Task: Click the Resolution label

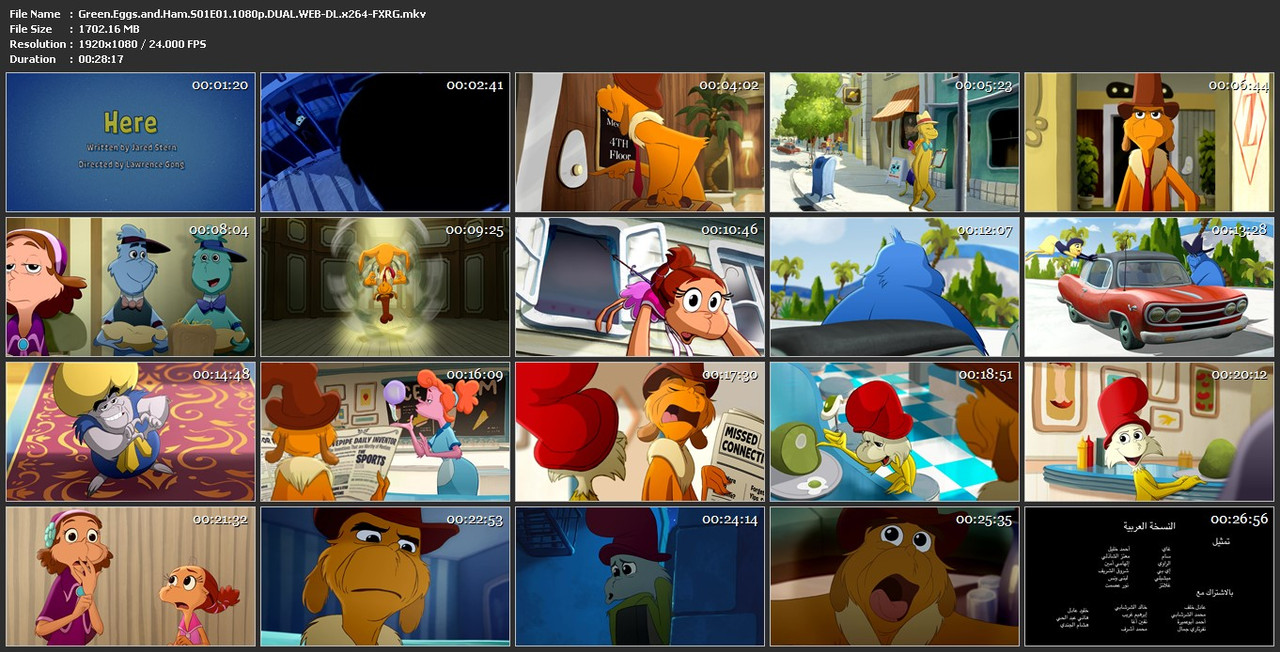Action: tap(38, 44)
